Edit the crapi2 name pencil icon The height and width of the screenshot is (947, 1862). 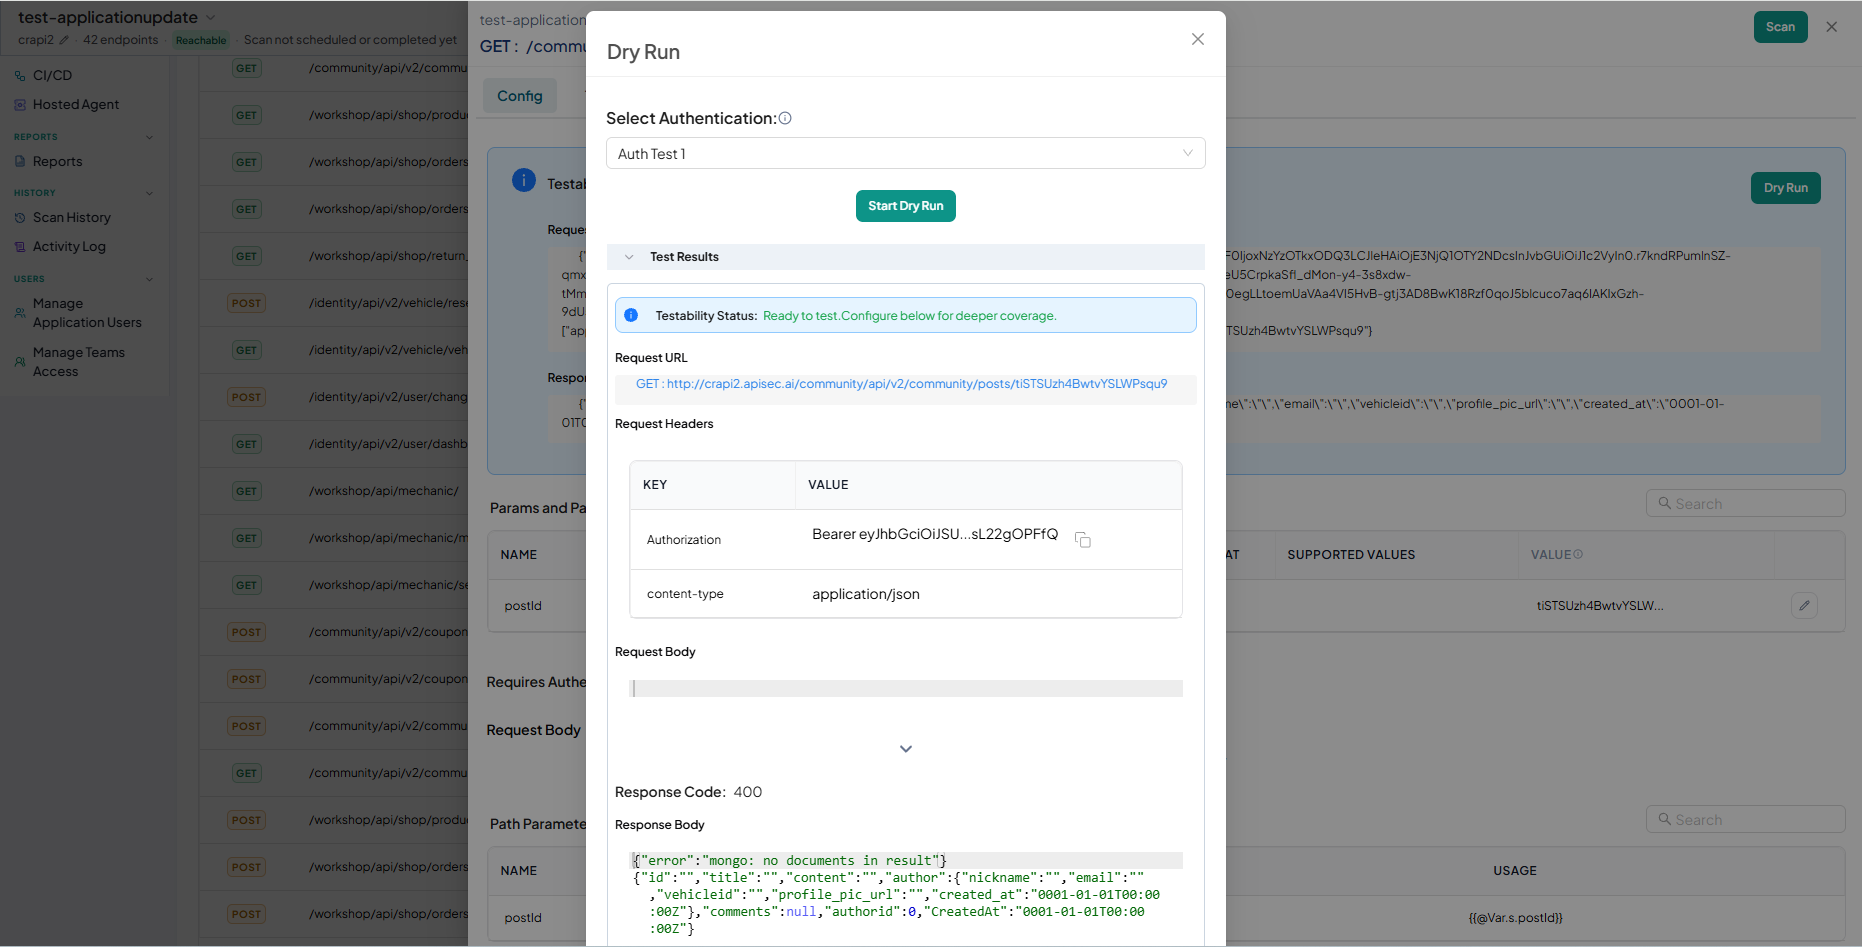point(64,40)
